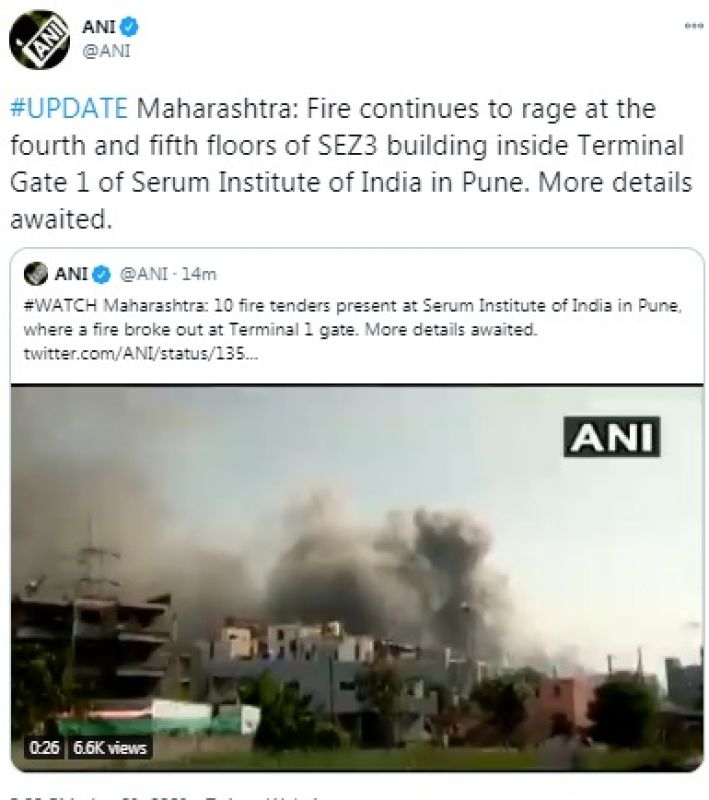Click the quoted tweet's verified badge
The width and height of the screenshot is (709, 800).
[x=102, y=274]
